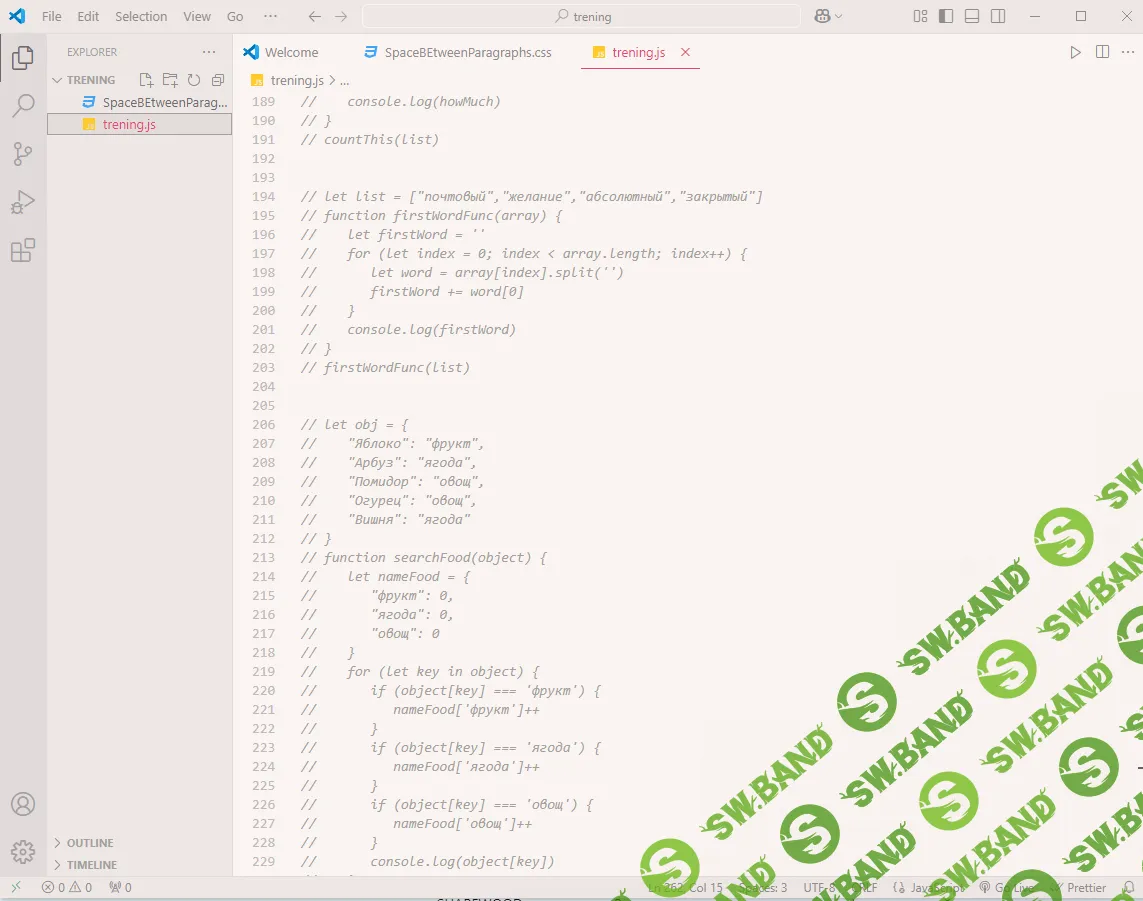Run the code with the play button
The image size is (1143, 901).
click(1075, 52)
